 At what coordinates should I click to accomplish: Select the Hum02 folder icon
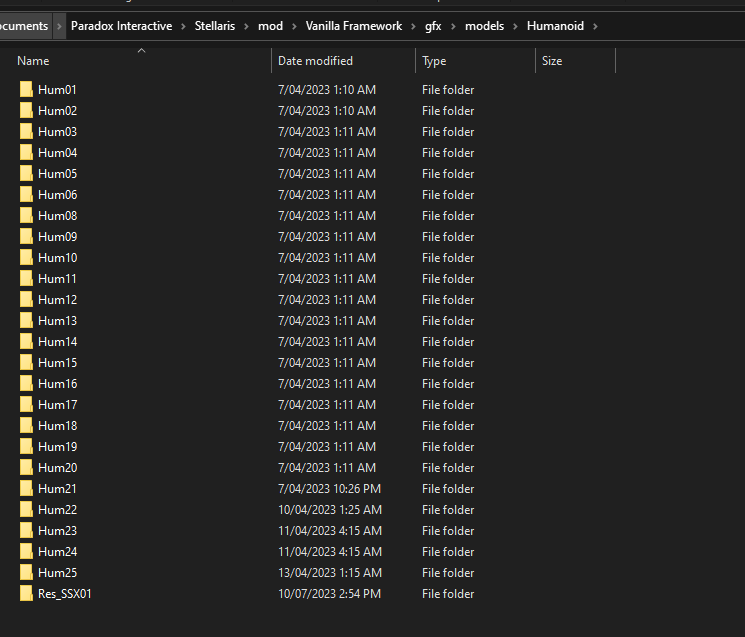click(26, 110)
